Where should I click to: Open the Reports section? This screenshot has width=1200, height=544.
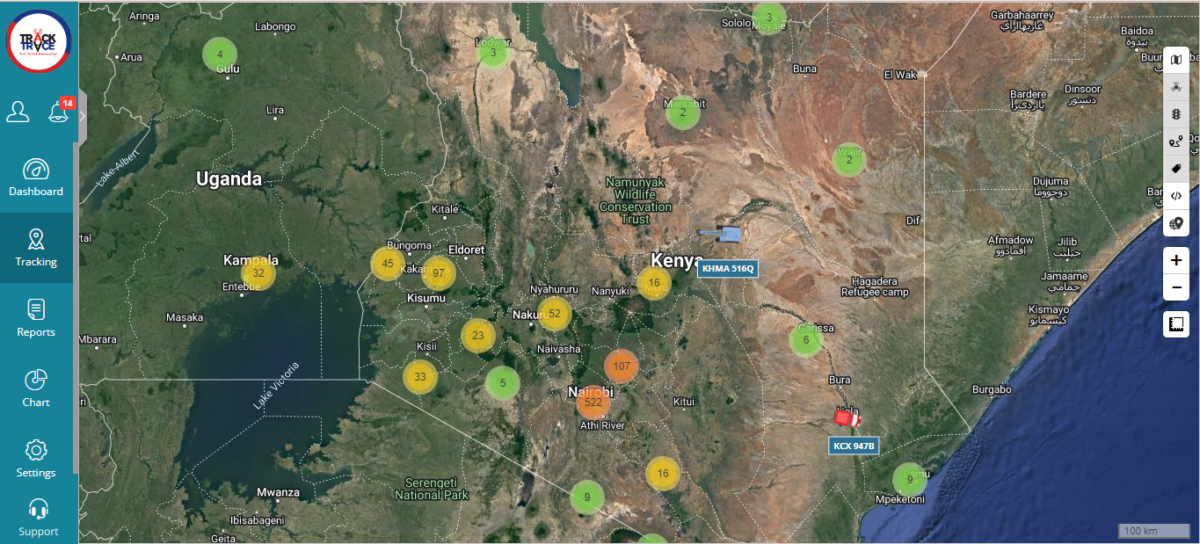coord(37,318)
